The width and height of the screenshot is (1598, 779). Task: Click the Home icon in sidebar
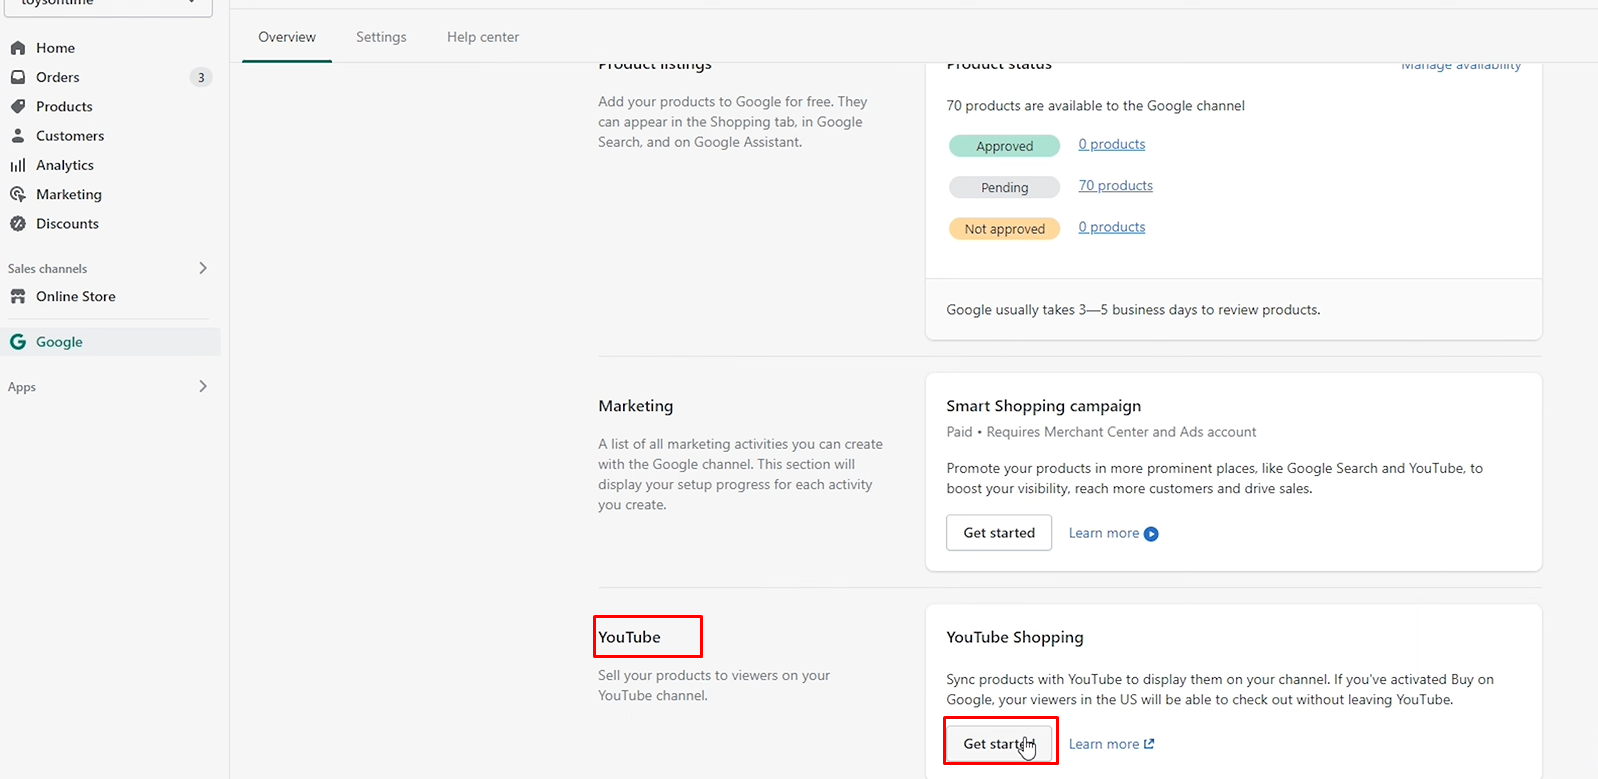(x=18, y=48)
